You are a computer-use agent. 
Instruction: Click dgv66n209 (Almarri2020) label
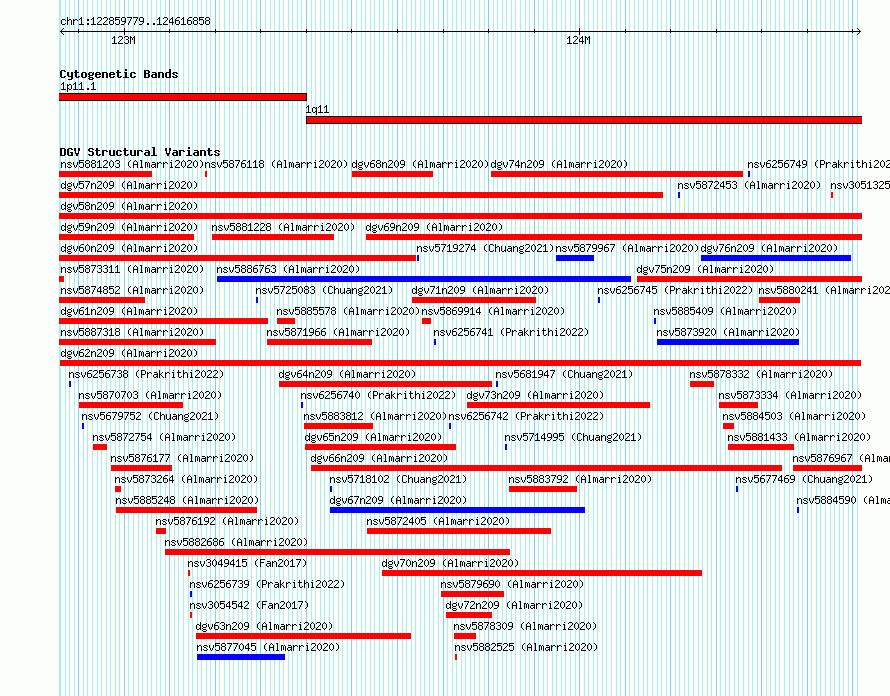379,458
